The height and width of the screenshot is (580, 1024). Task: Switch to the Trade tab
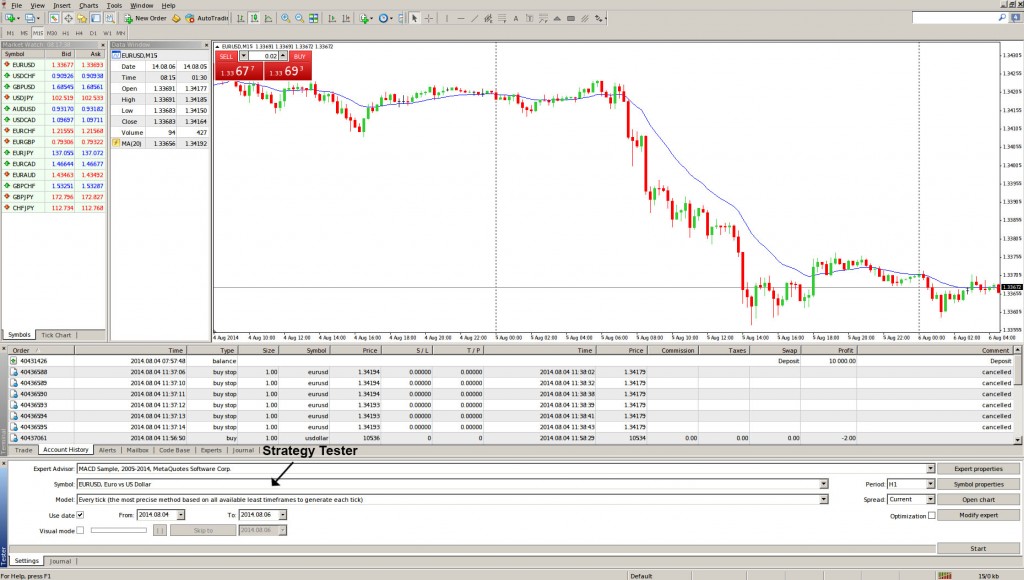pos(22,450)
